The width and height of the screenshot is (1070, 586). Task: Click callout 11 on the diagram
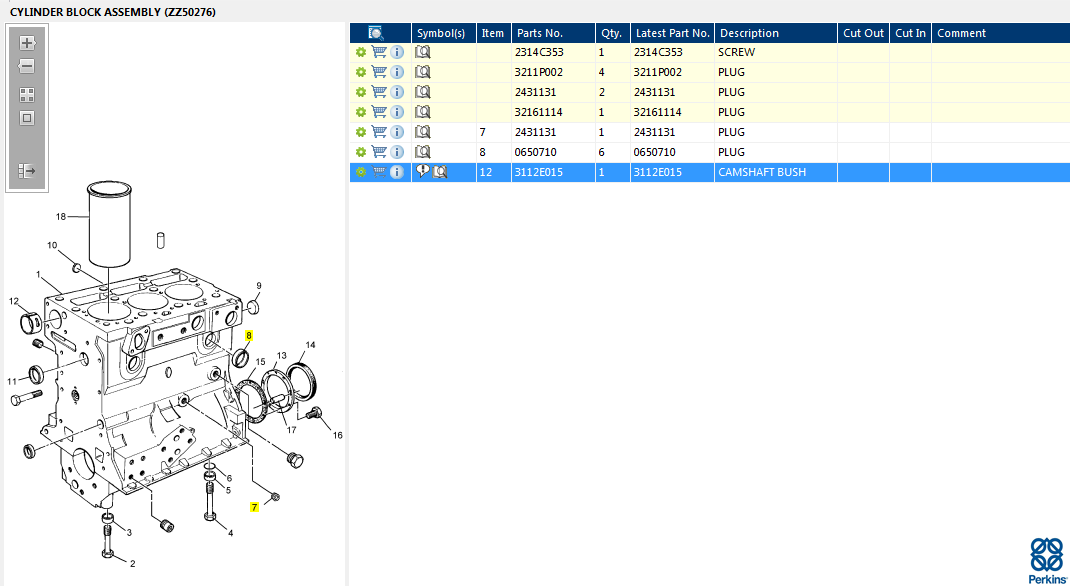point(12,381)
